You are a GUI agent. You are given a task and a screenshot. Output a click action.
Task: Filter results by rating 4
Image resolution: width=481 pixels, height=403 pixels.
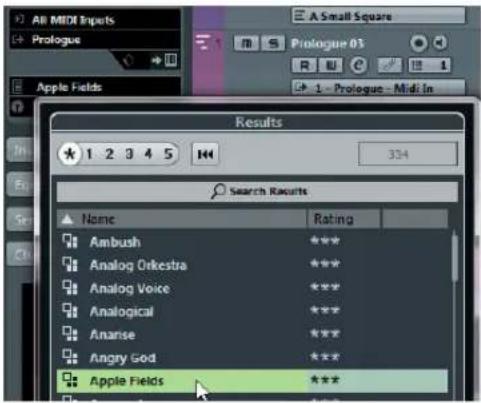coord(149,154)
